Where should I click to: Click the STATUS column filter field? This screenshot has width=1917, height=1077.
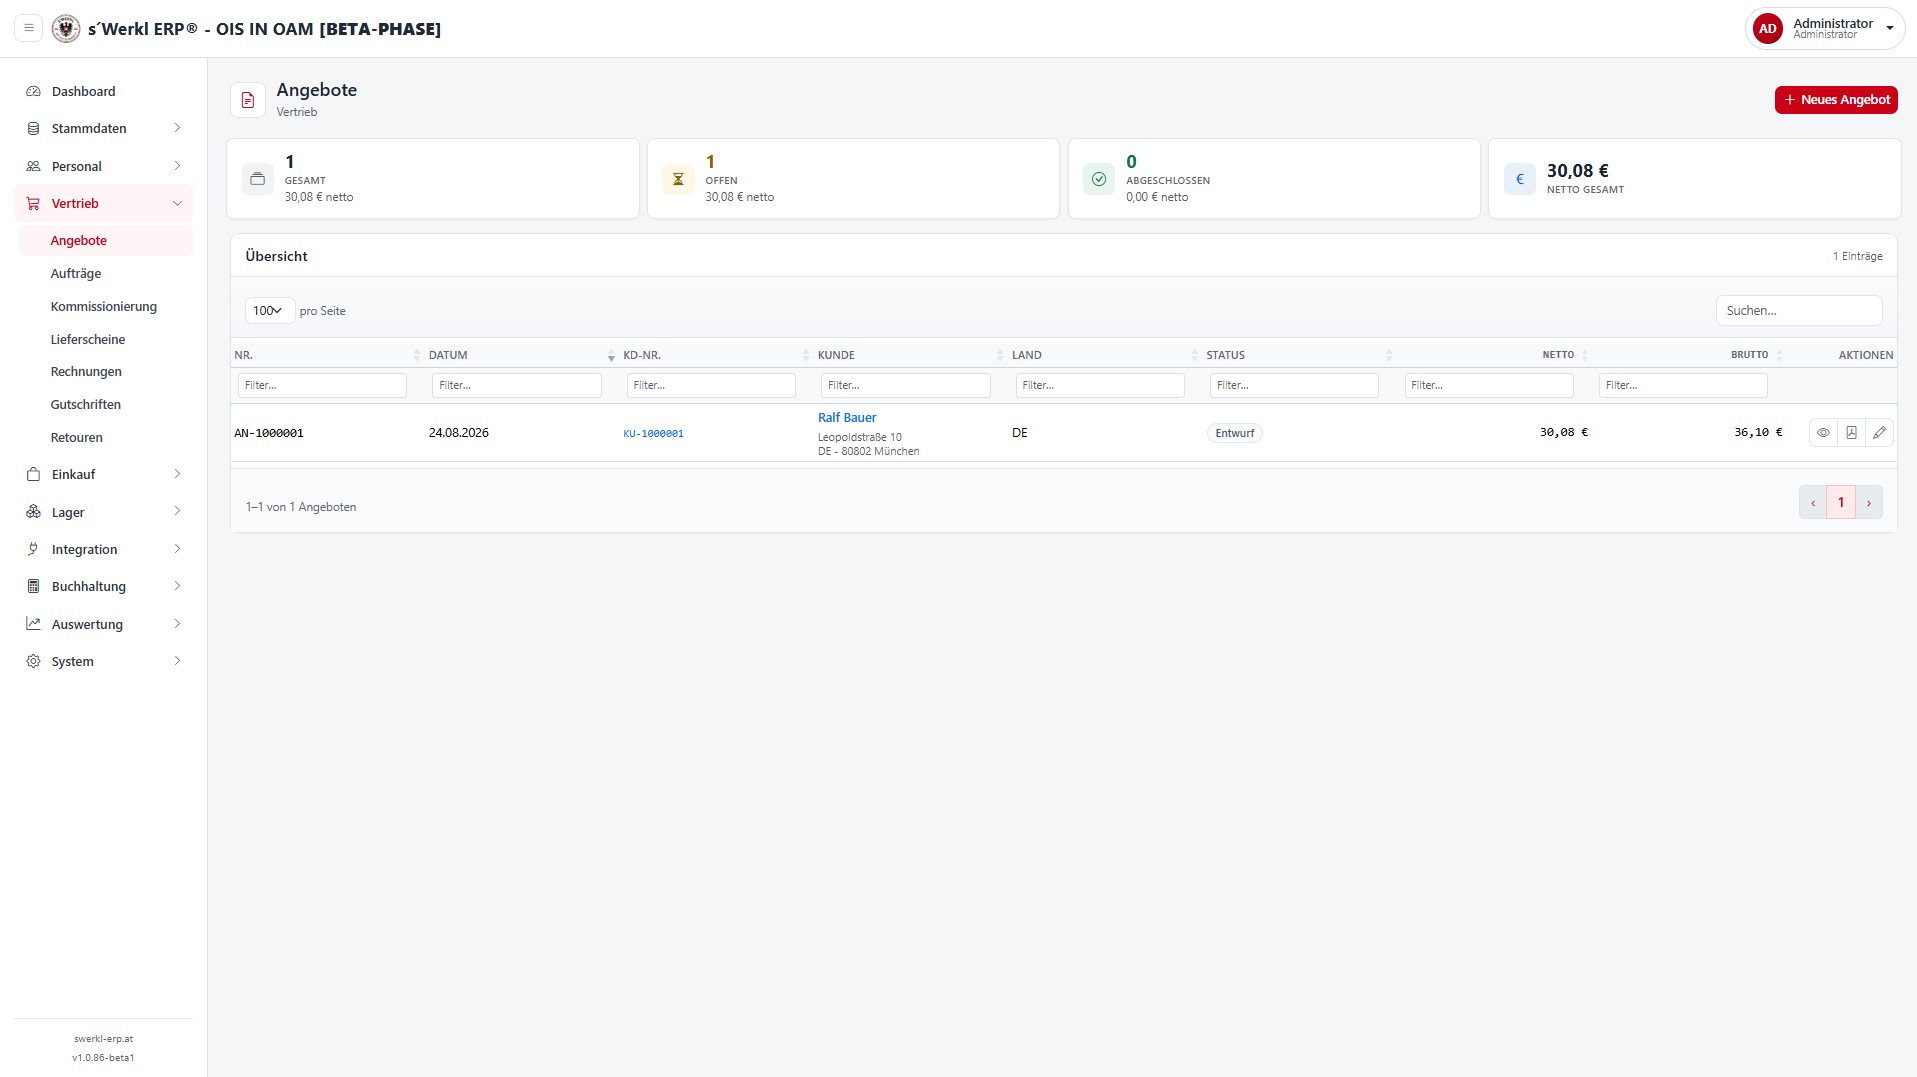(1294, 385)
